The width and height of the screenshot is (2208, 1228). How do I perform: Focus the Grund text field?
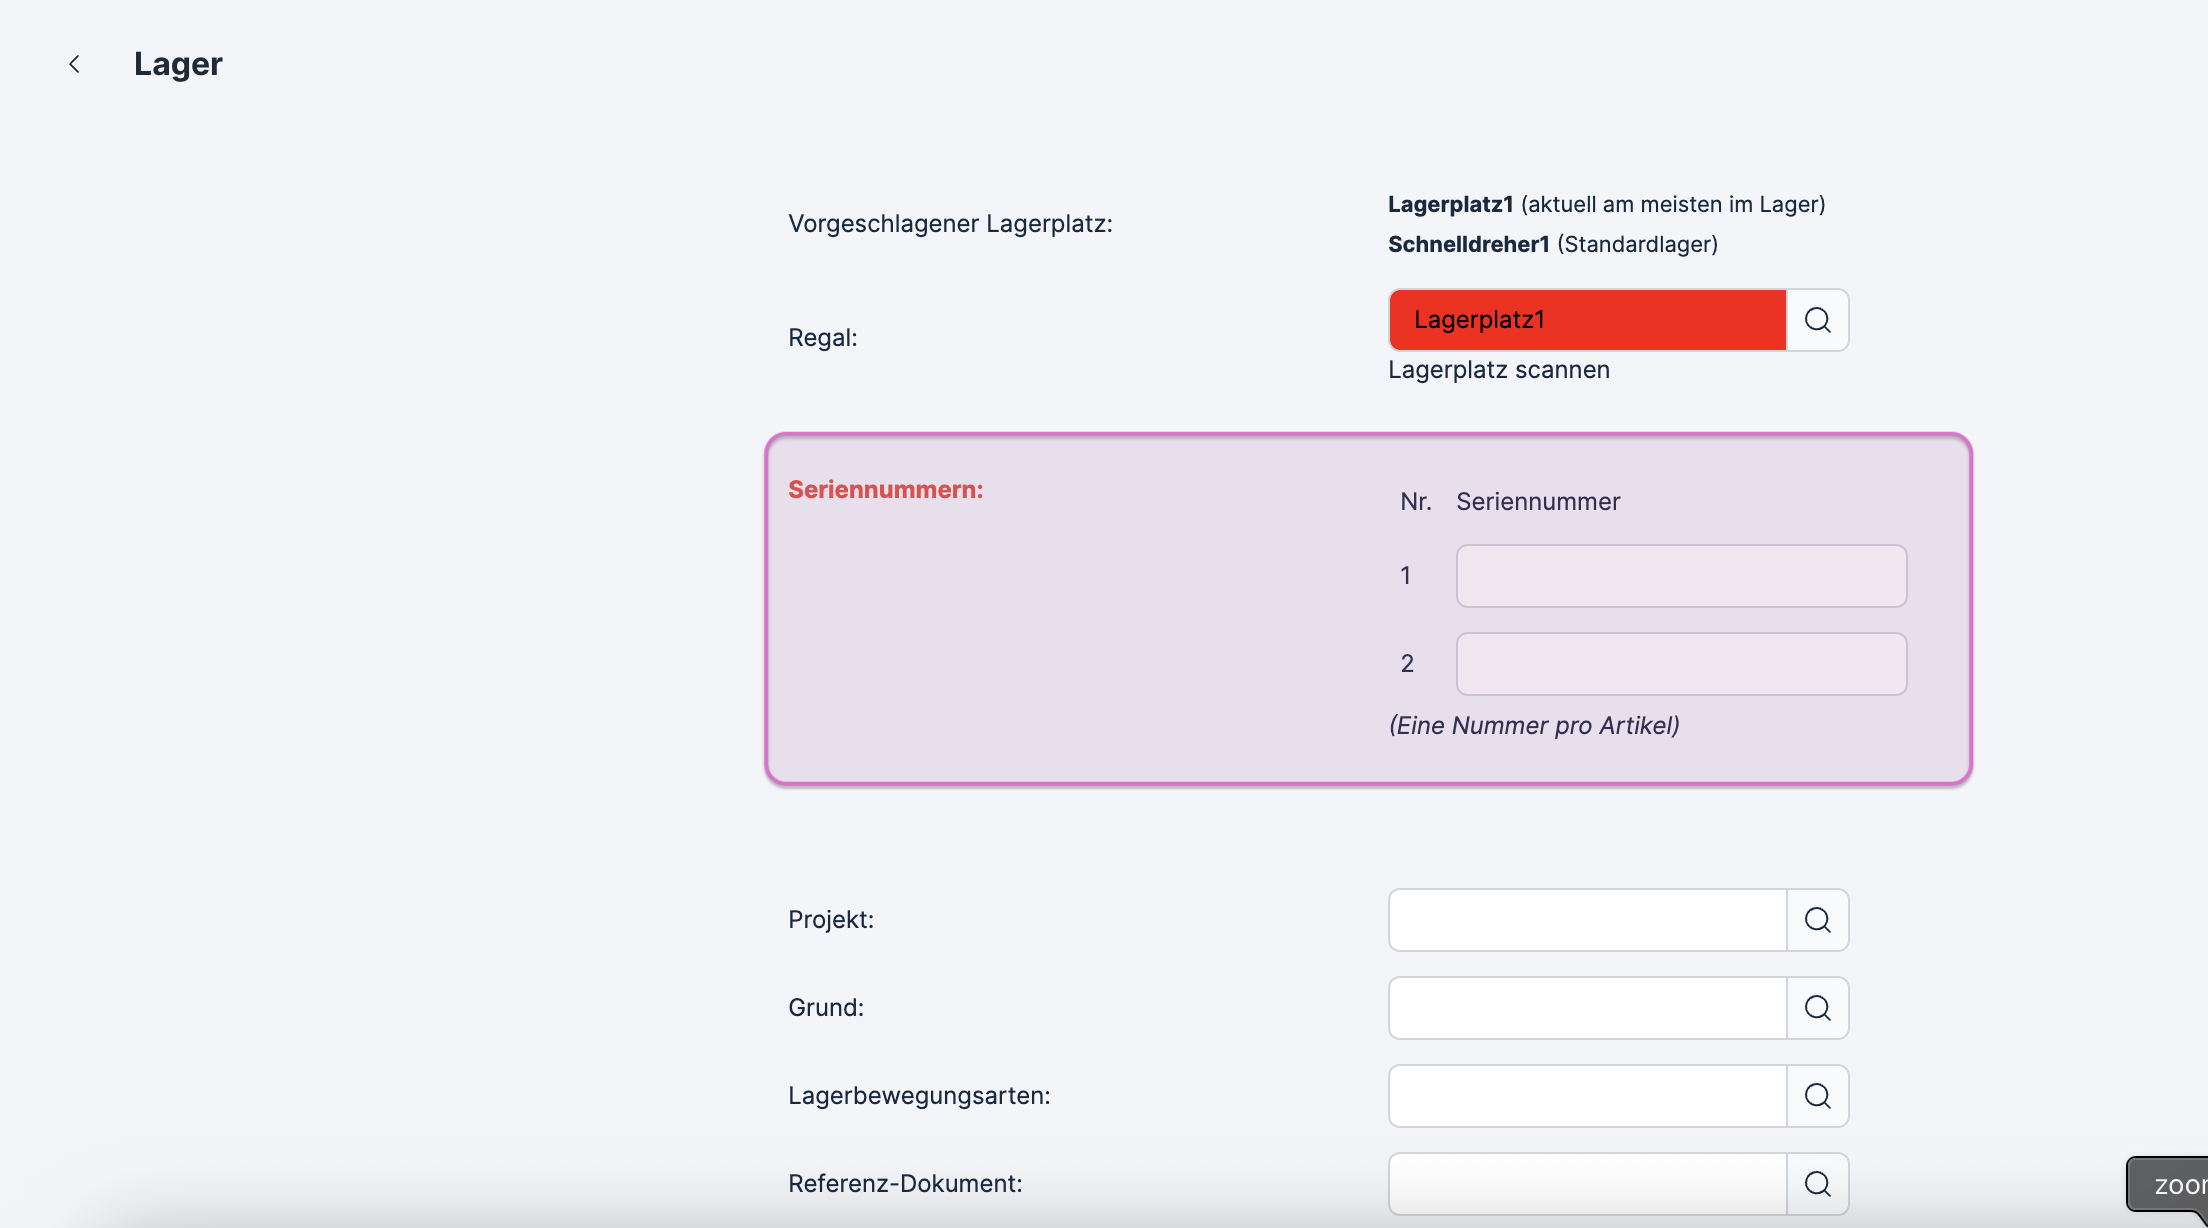pos(1587,1008)
